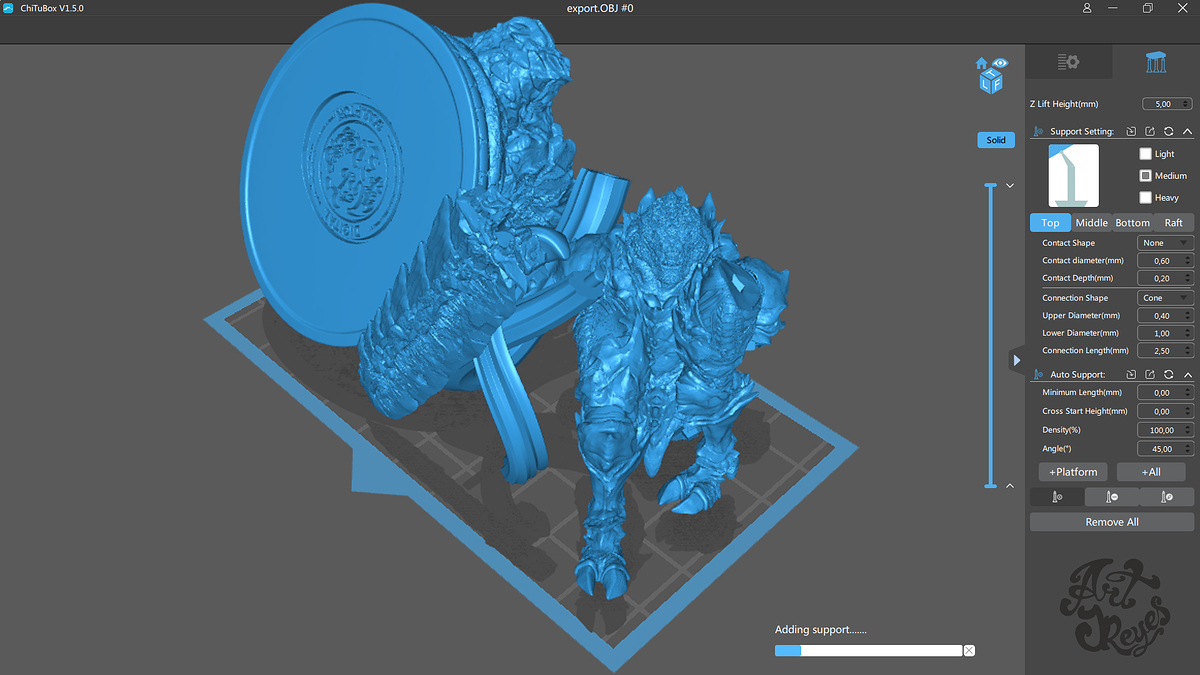Select the delete support tool icon
This screenshot has height=675, width=1200.
(x=1112, y=497)
